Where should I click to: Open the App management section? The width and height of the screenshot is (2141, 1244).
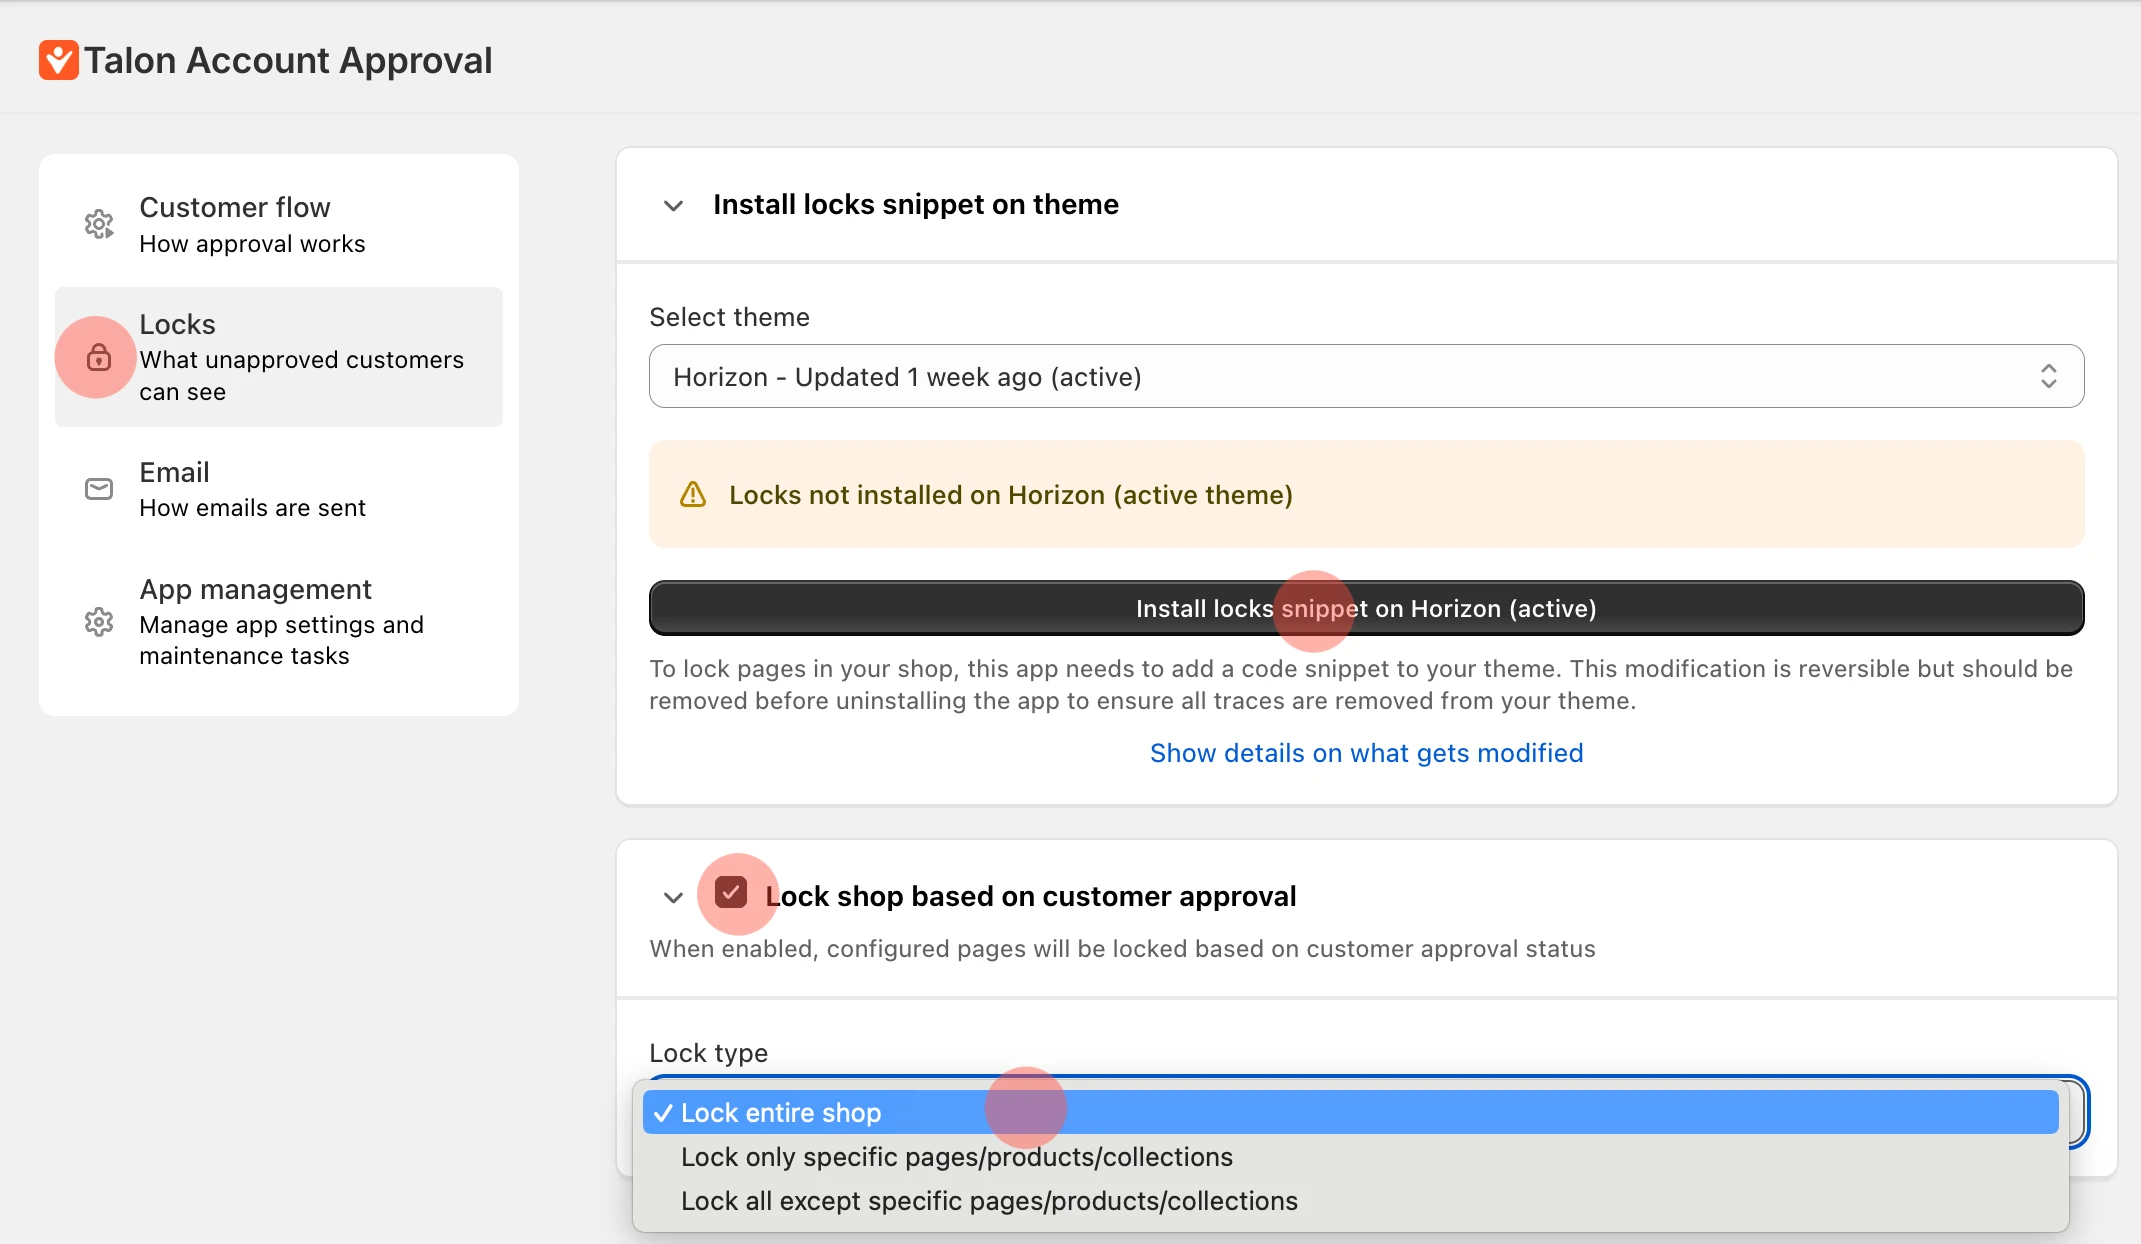pyautogui.click(x=256, y=621)
